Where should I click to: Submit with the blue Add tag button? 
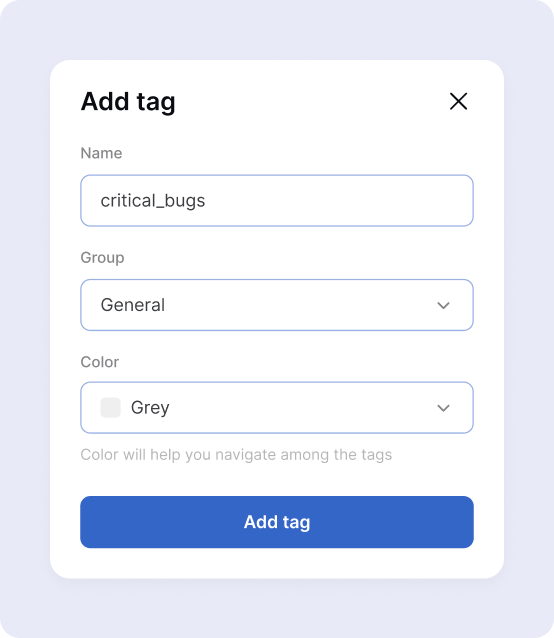coord(277,522)
